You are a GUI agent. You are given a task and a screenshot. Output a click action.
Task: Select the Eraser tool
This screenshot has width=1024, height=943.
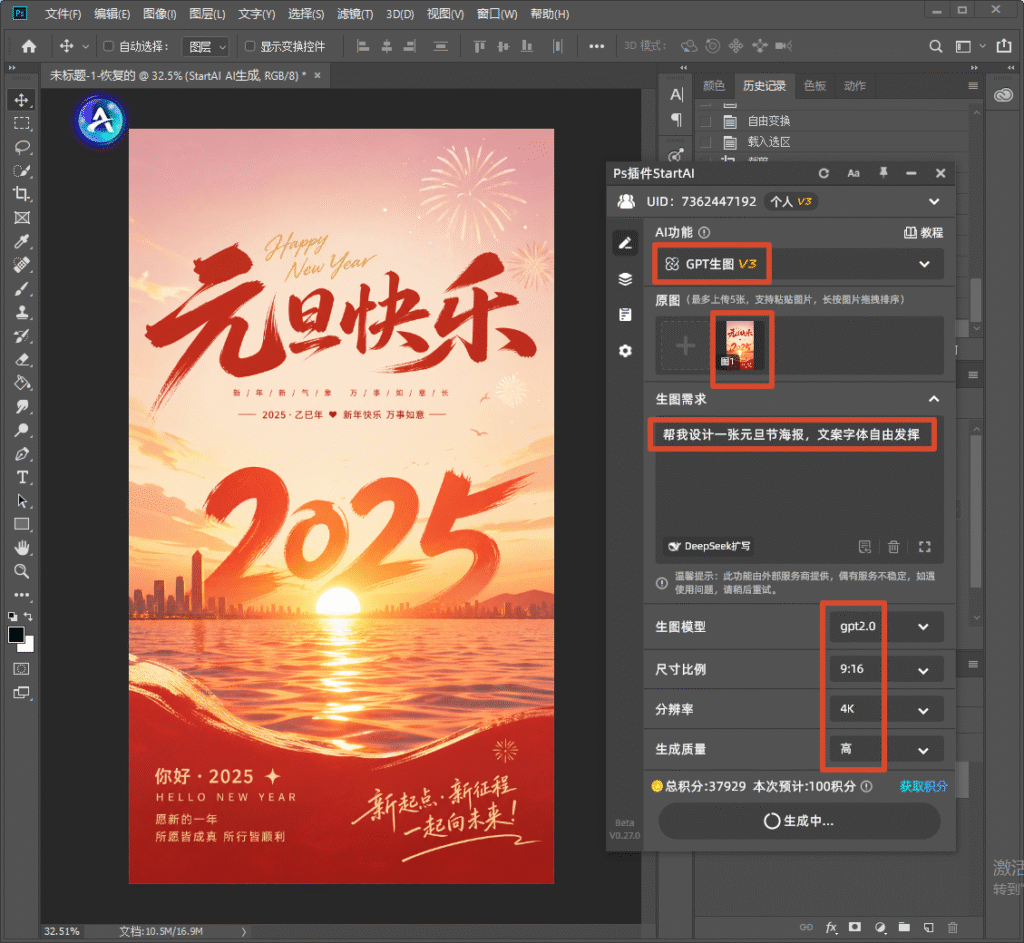tap(22, 359)
